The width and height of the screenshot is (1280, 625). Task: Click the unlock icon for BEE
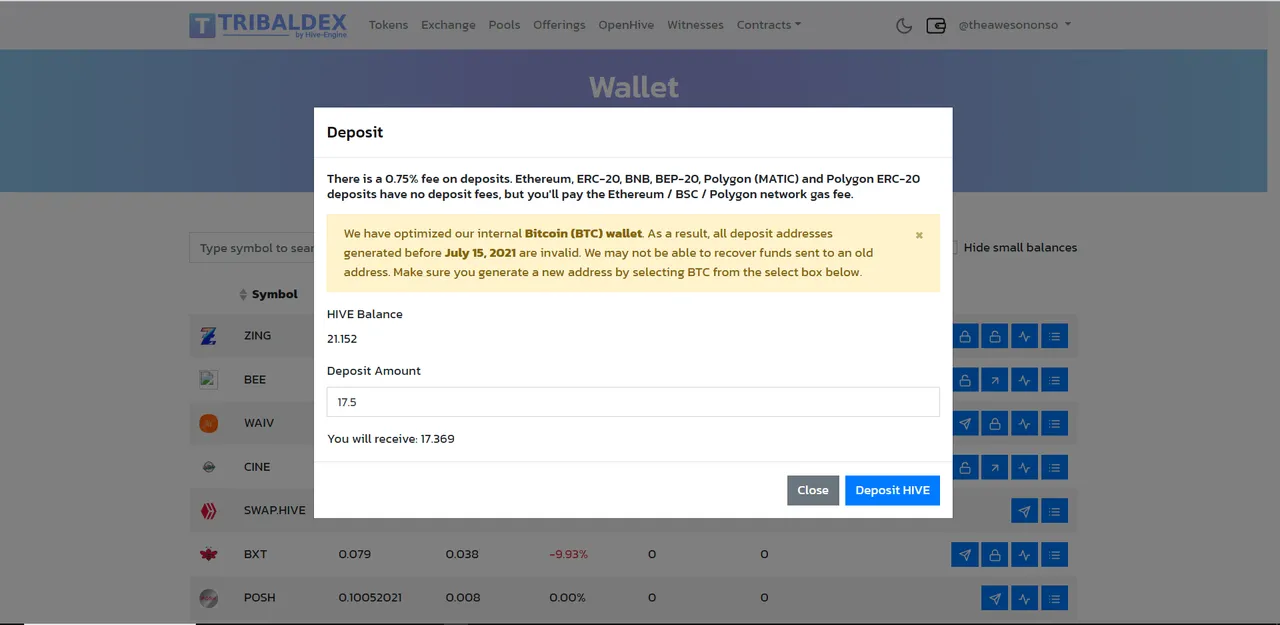coord(965,380)
